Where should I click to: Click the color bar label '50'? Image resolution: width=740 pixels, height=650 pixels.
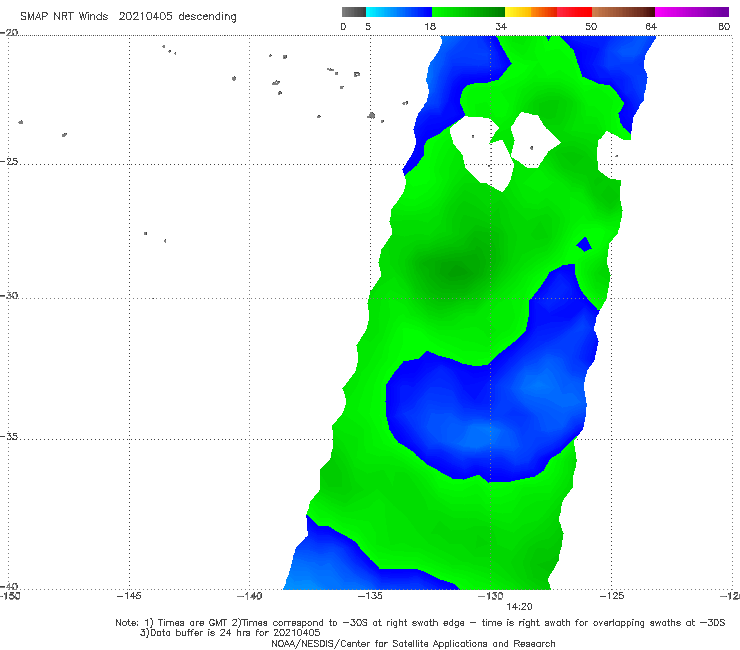591,26
